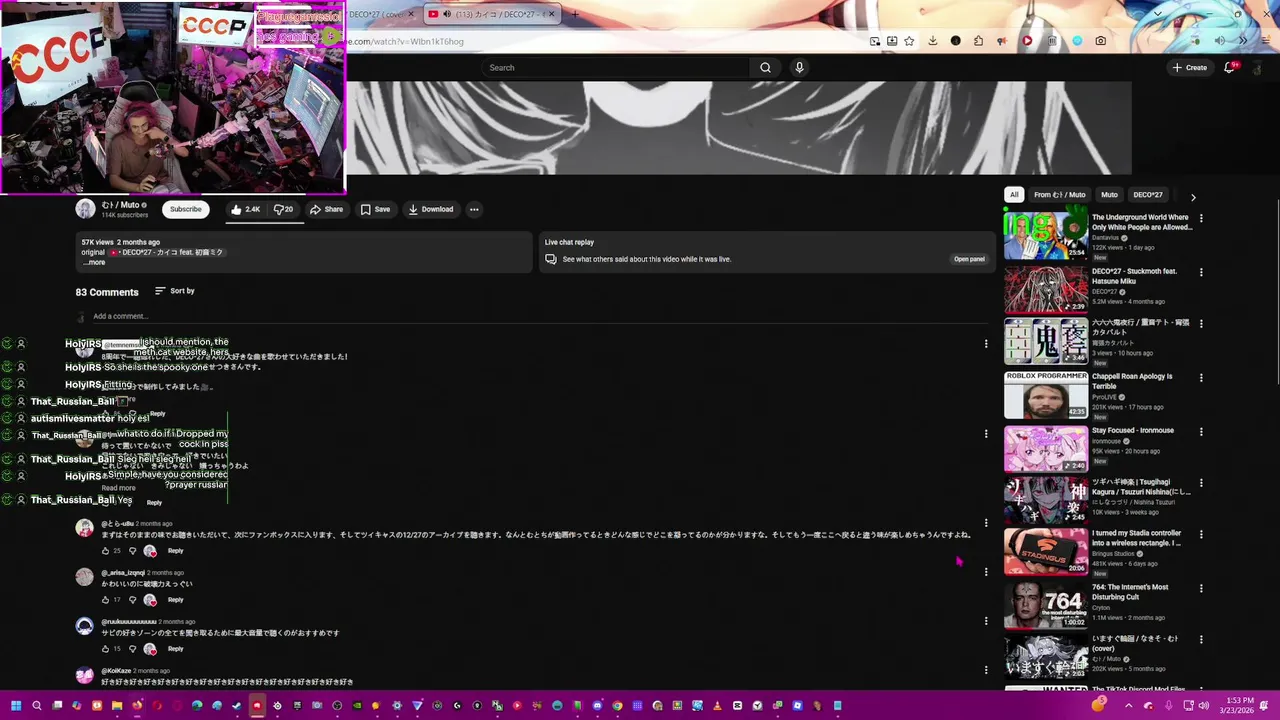Expand description with ...more
This screenshot has width=1280, height=720.
pos(93,262)
